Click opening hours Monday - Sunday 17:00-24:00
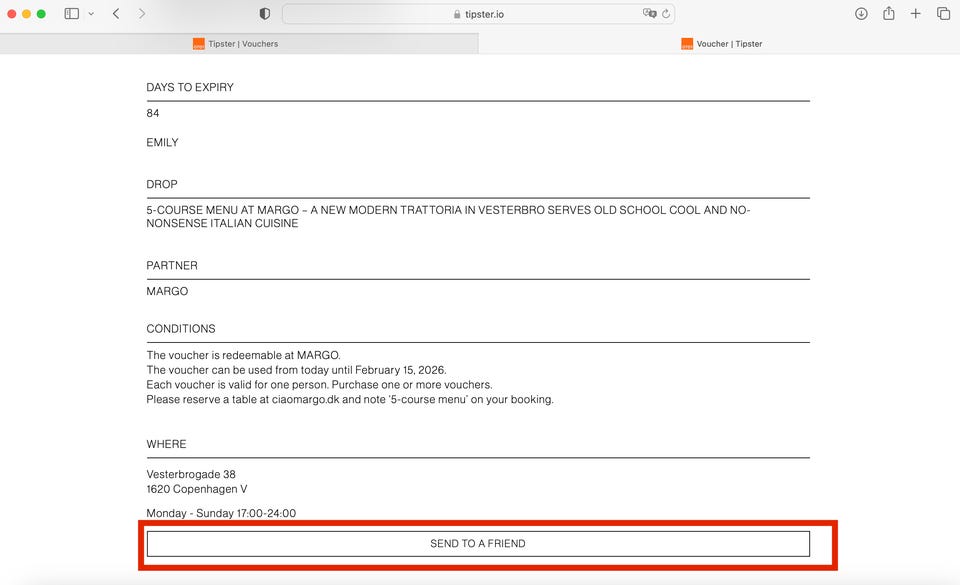The height and width of the screenshot is (585, 960). [x=221, y=513]
